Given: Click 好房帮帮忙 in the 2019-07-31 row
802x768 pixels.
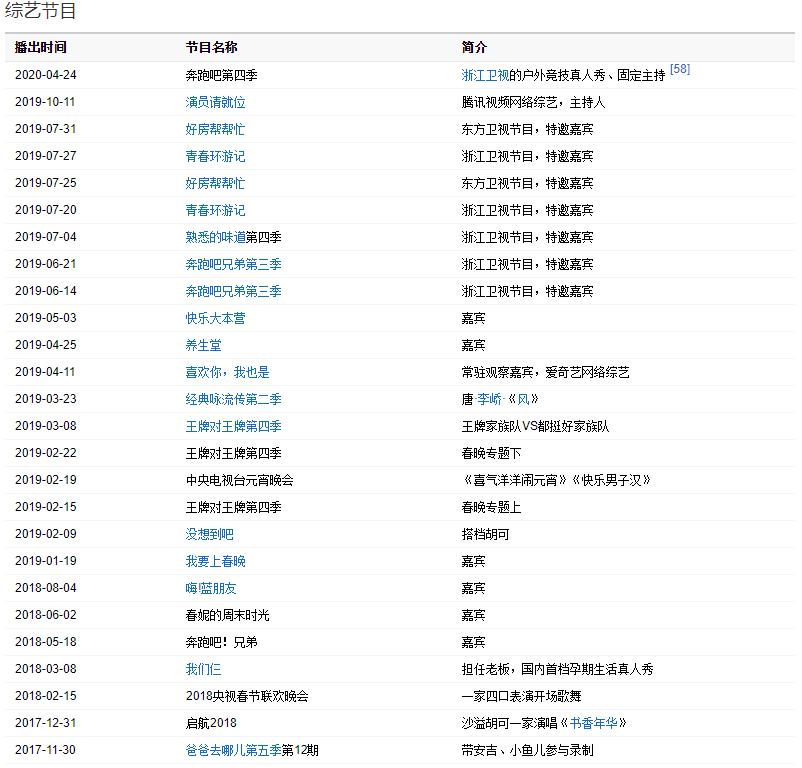Looking at the screenshot, I should 215,129.
